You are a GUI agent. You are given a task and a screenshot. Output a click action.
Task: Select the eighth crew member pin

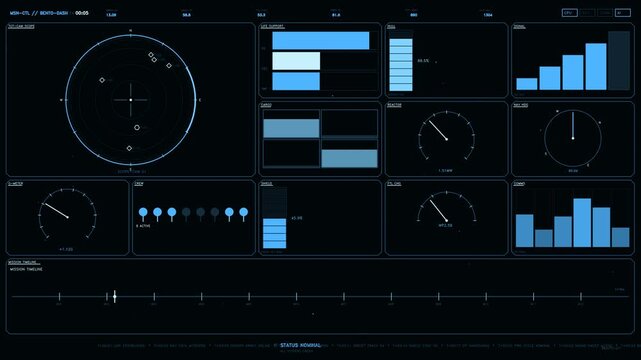[x=244, y=214]
